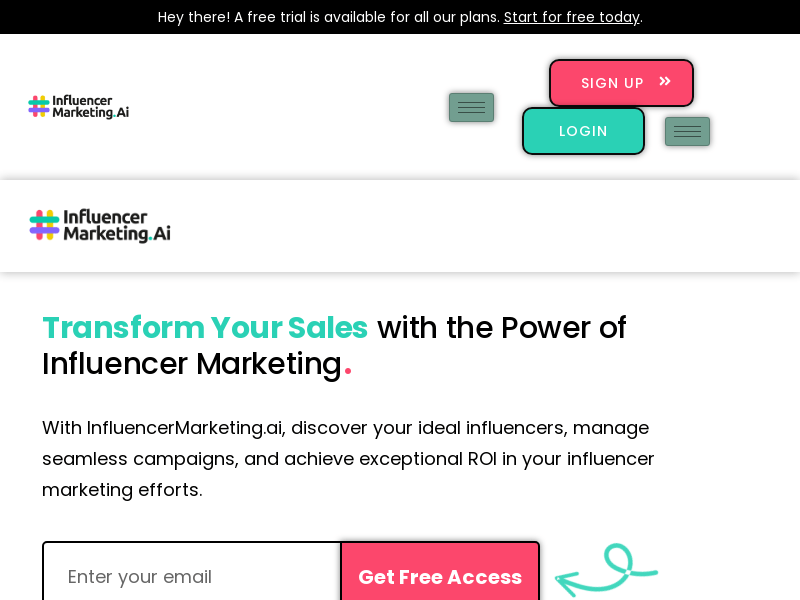Click the "Hey there! A free trial" announcement text
Viewport: 800px width, 600px height.
point(328,17)
